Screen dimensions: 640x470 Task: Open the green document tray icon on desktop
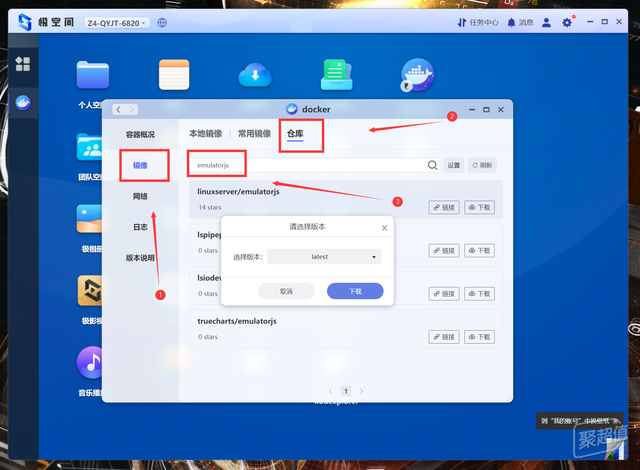[x=336, y=75]
